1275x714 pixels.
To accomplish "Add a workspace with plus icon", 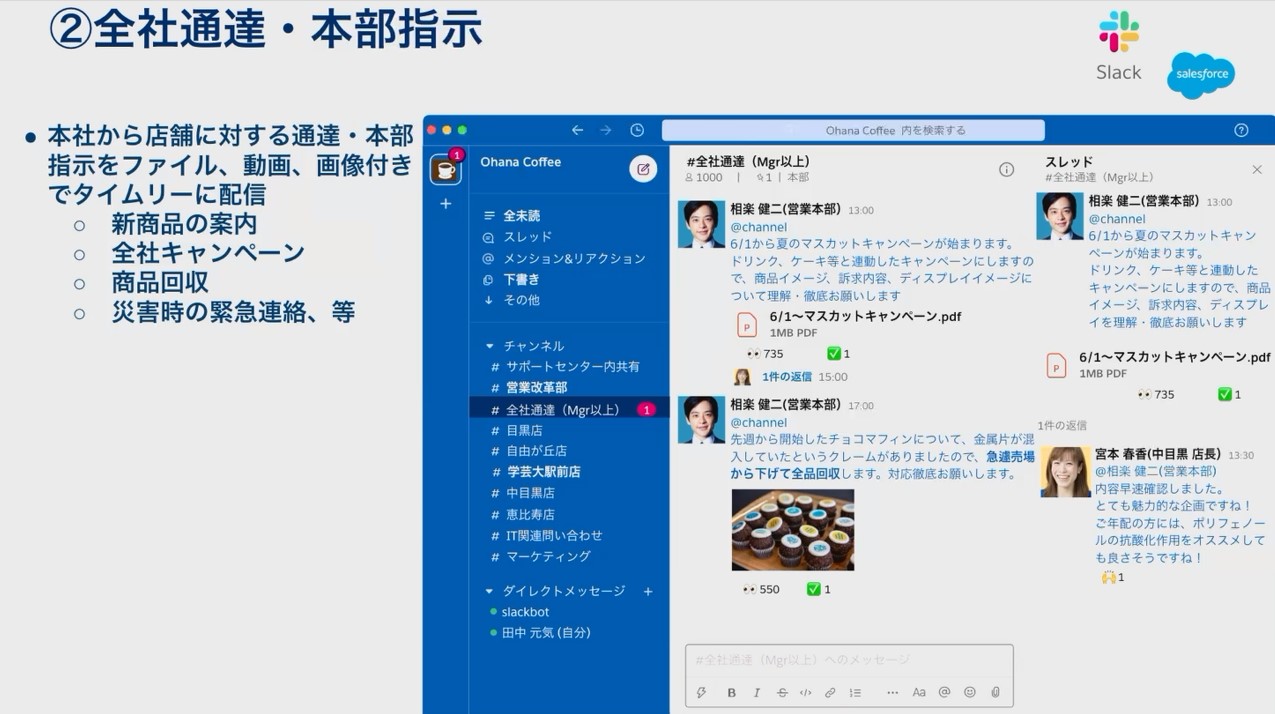I will point(445,204).
